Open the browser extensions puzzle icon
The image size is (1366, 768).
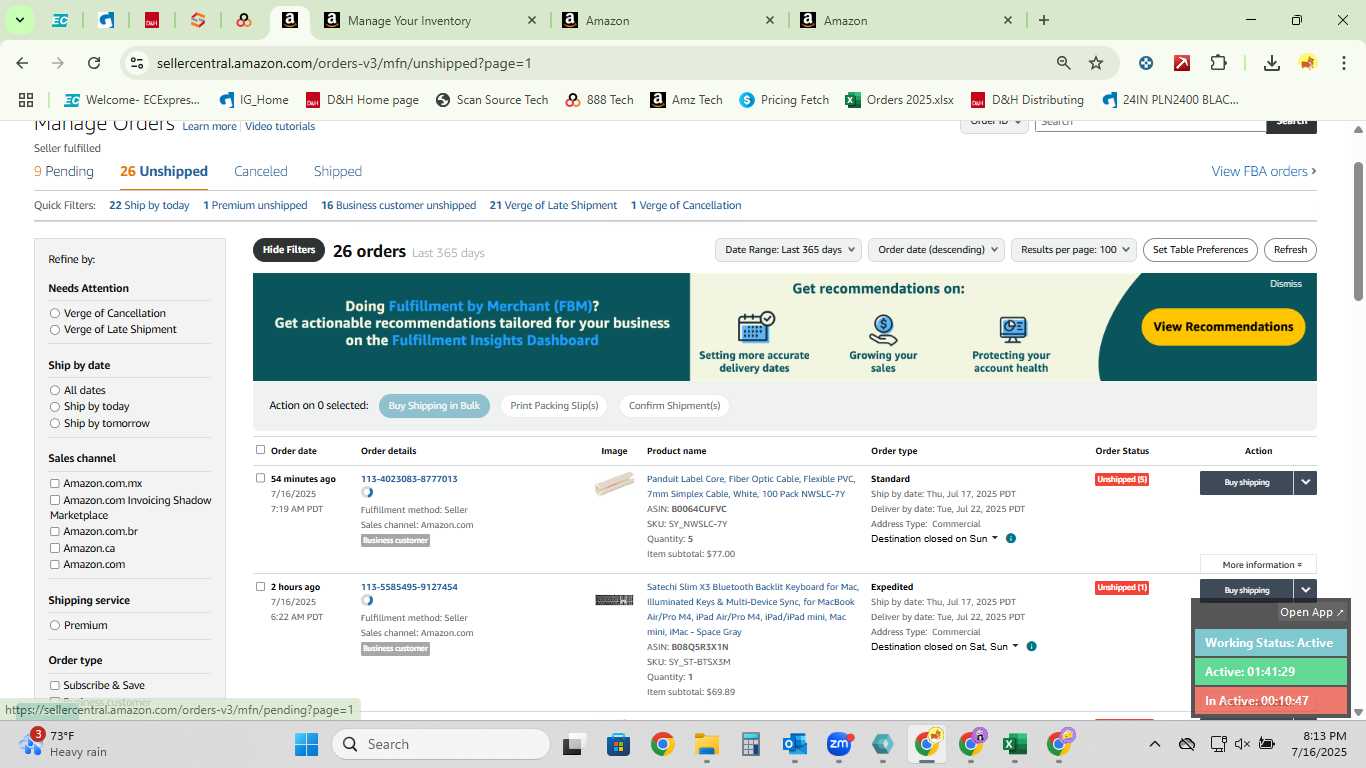(x=1218, y=63)
